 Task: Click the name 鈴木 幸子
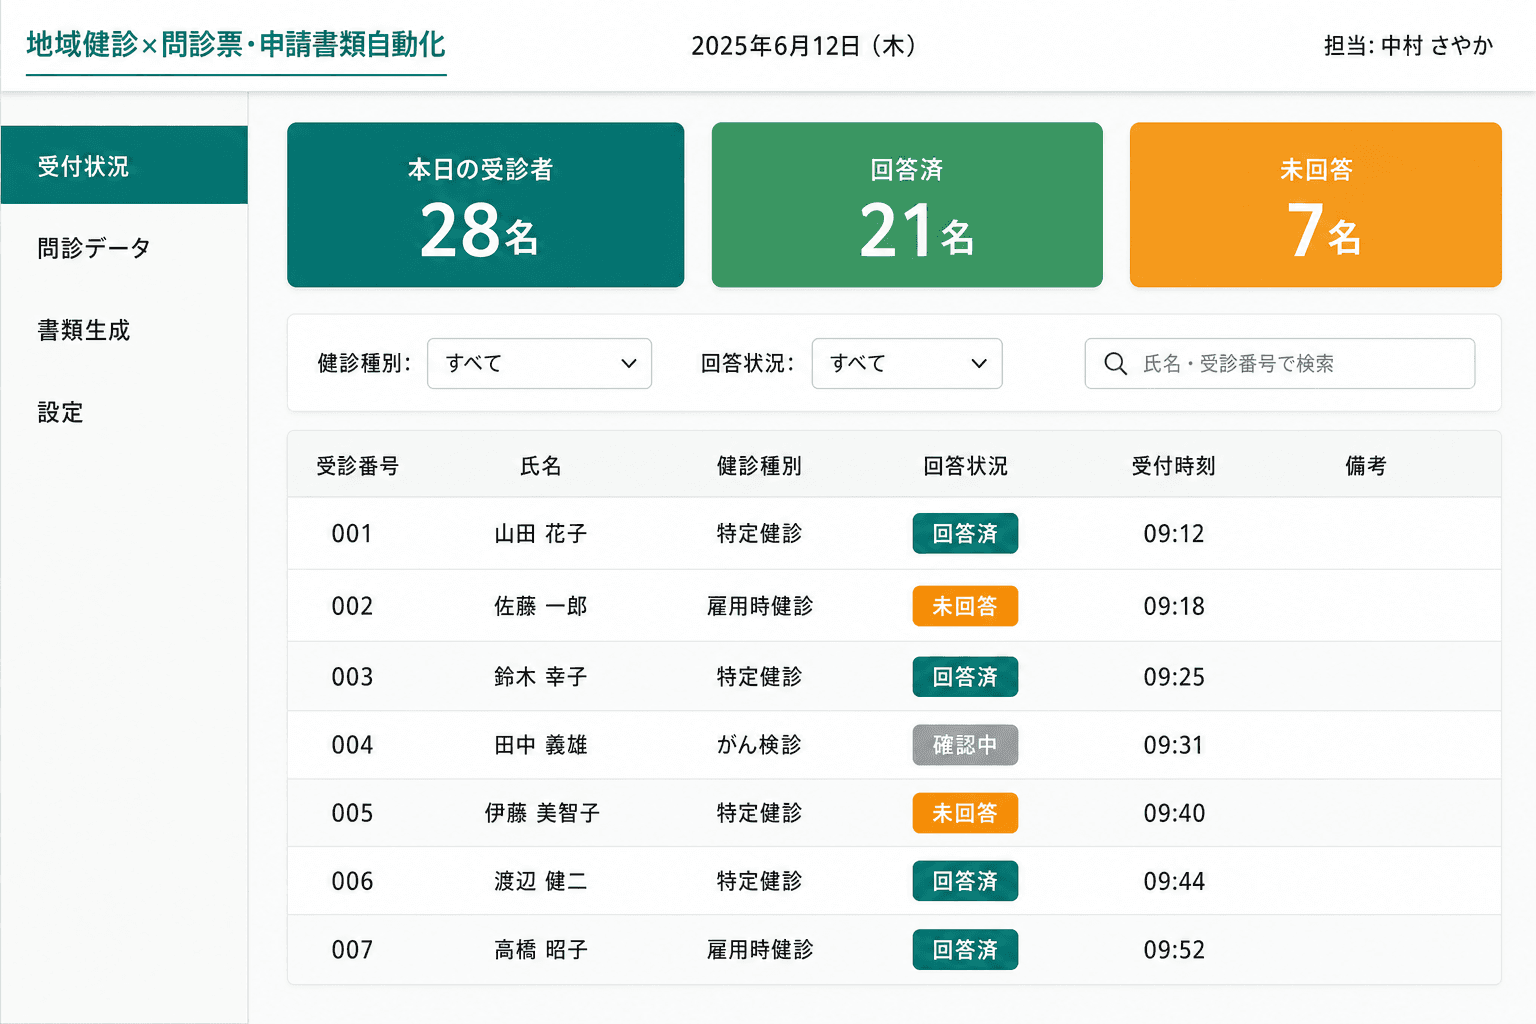click(541, 677)
